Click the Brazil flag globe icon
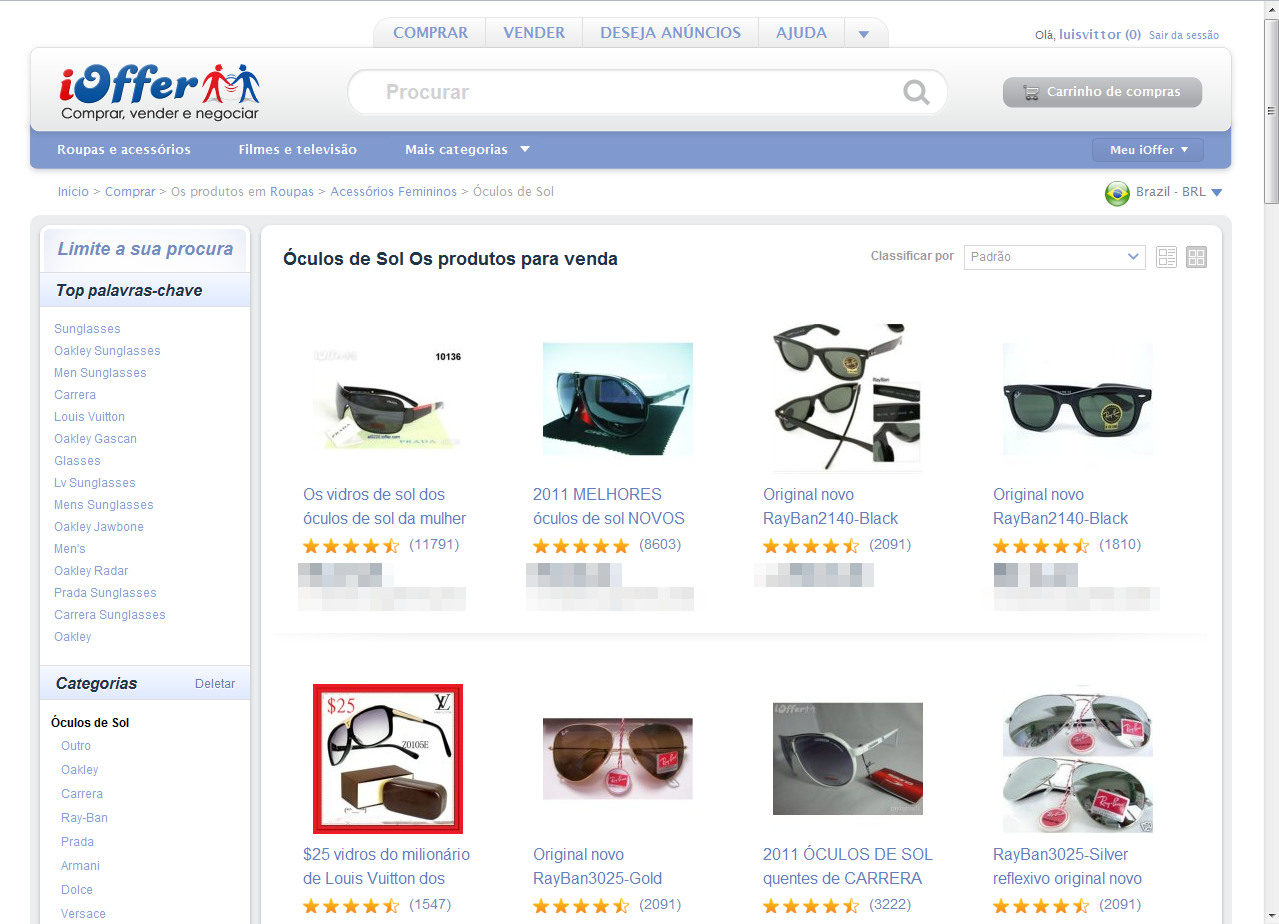Screen dimensions: 1279x924 coord(1117,193)
